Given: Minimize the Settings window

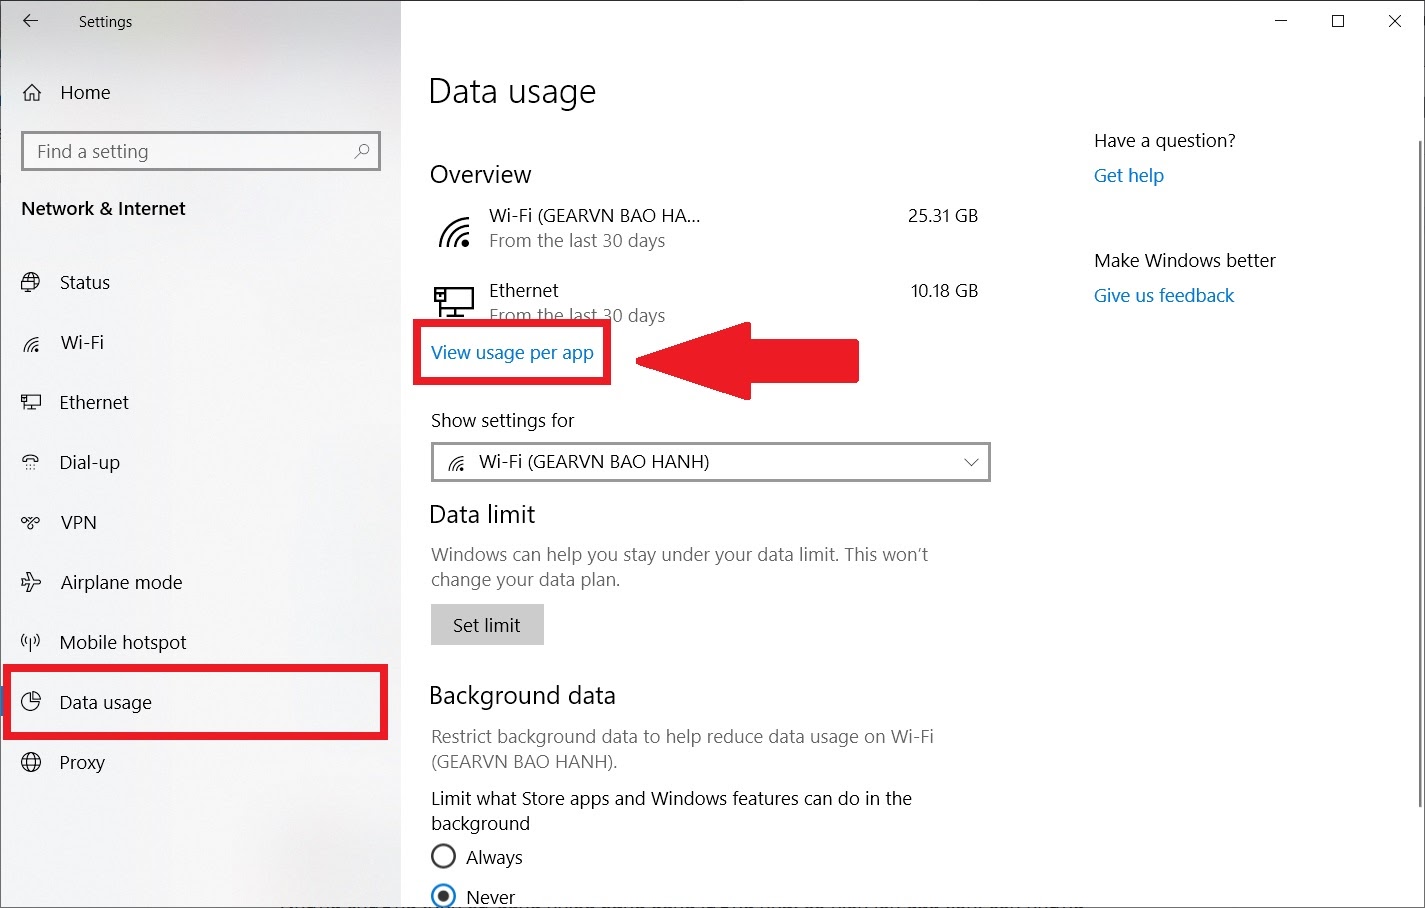Looking at the screenshot, I should (1282, 21).
